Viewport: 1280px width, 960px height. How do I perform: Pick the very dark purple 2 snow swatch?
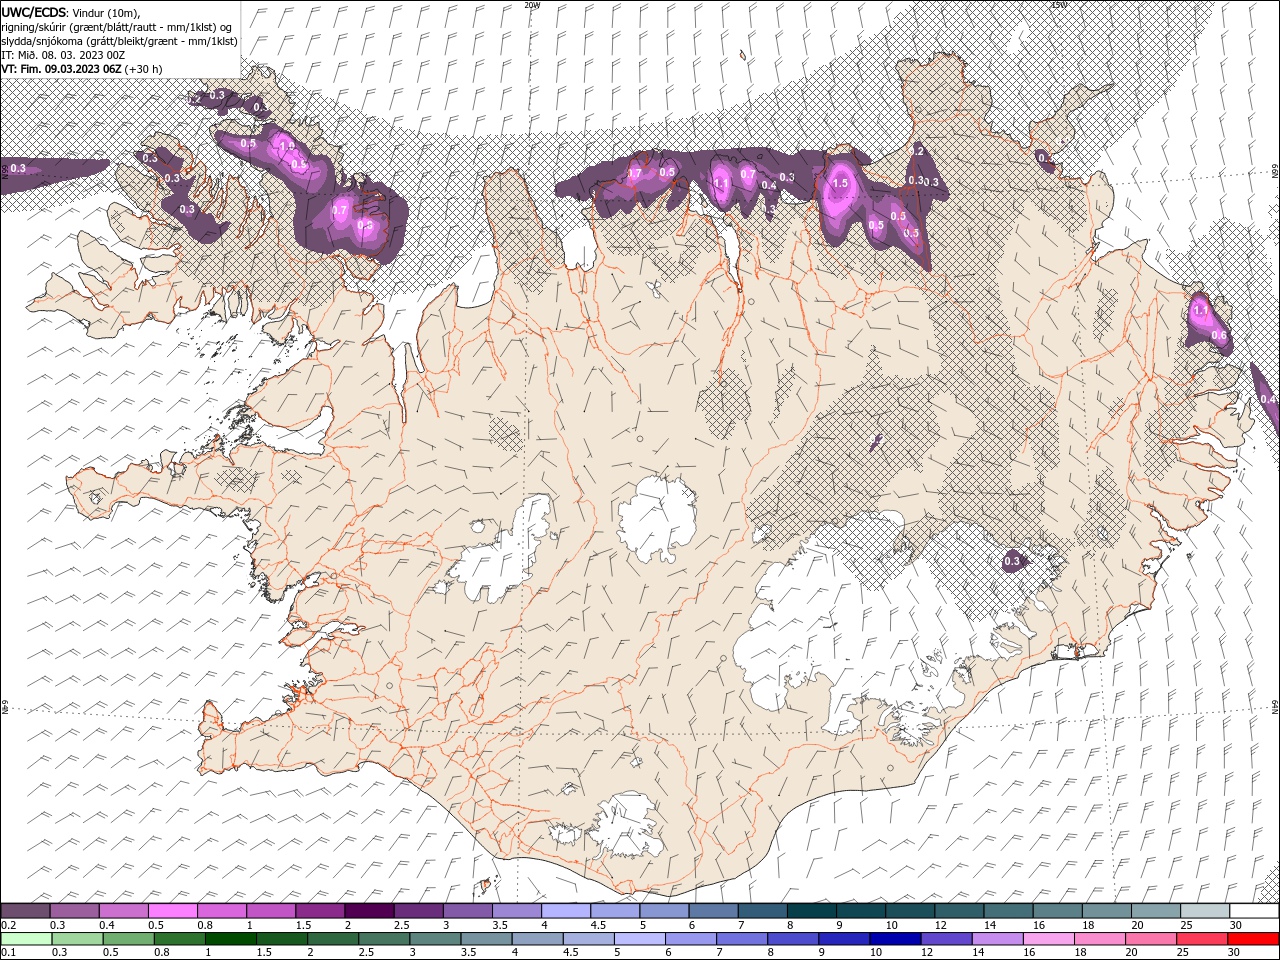(368, 911)
